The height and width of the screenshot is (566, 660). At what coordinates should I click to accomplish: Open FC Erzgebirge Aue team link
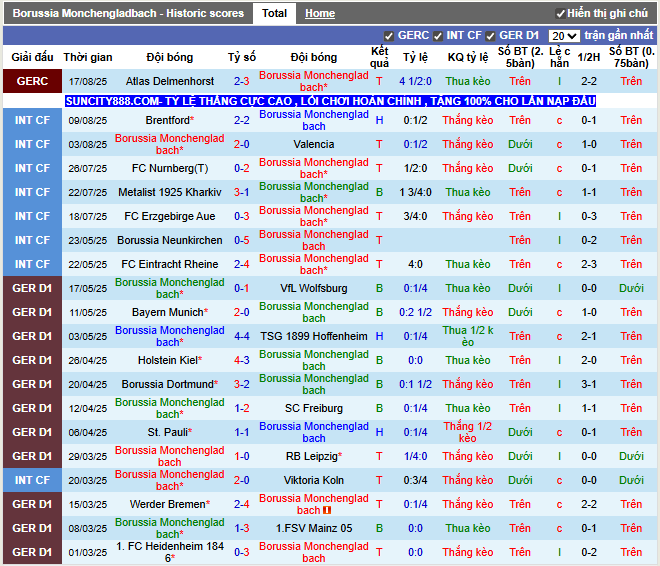pyautogui.click(x=170, y=216)
